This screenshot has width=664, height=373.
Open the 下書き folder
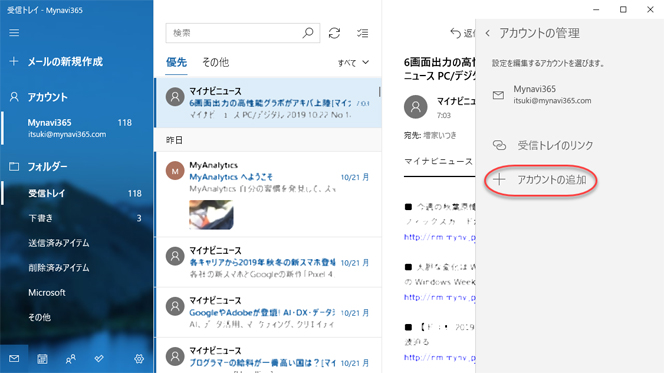76,218
